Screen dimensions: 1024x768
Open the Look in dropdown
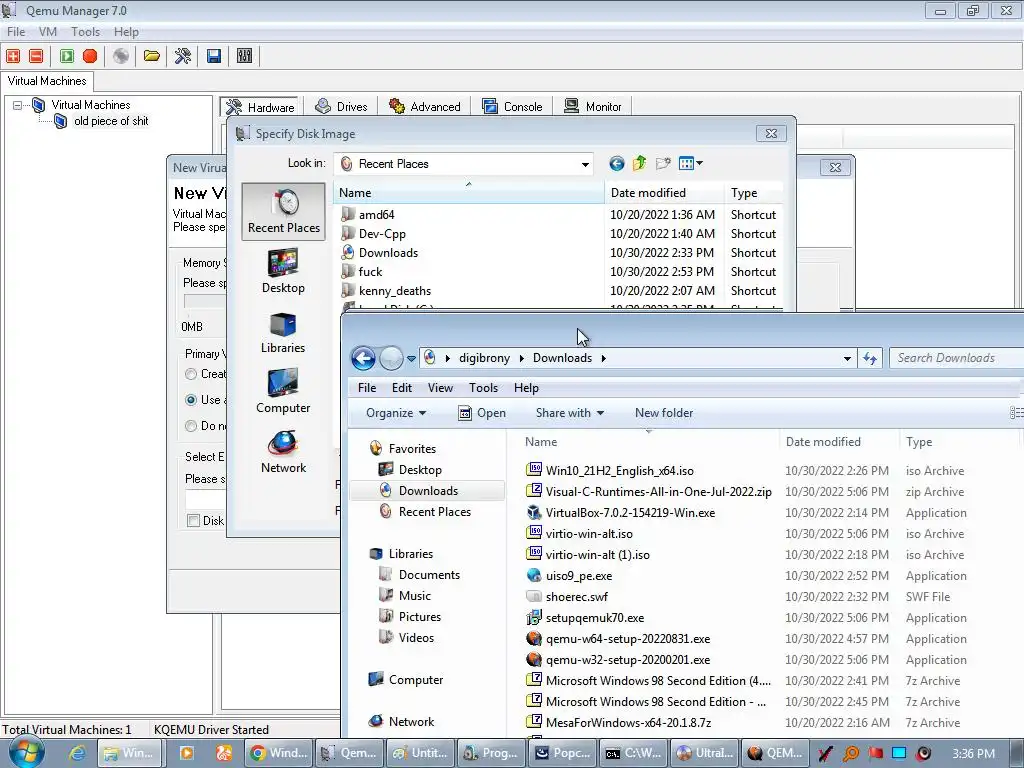[x=585, y=164]
